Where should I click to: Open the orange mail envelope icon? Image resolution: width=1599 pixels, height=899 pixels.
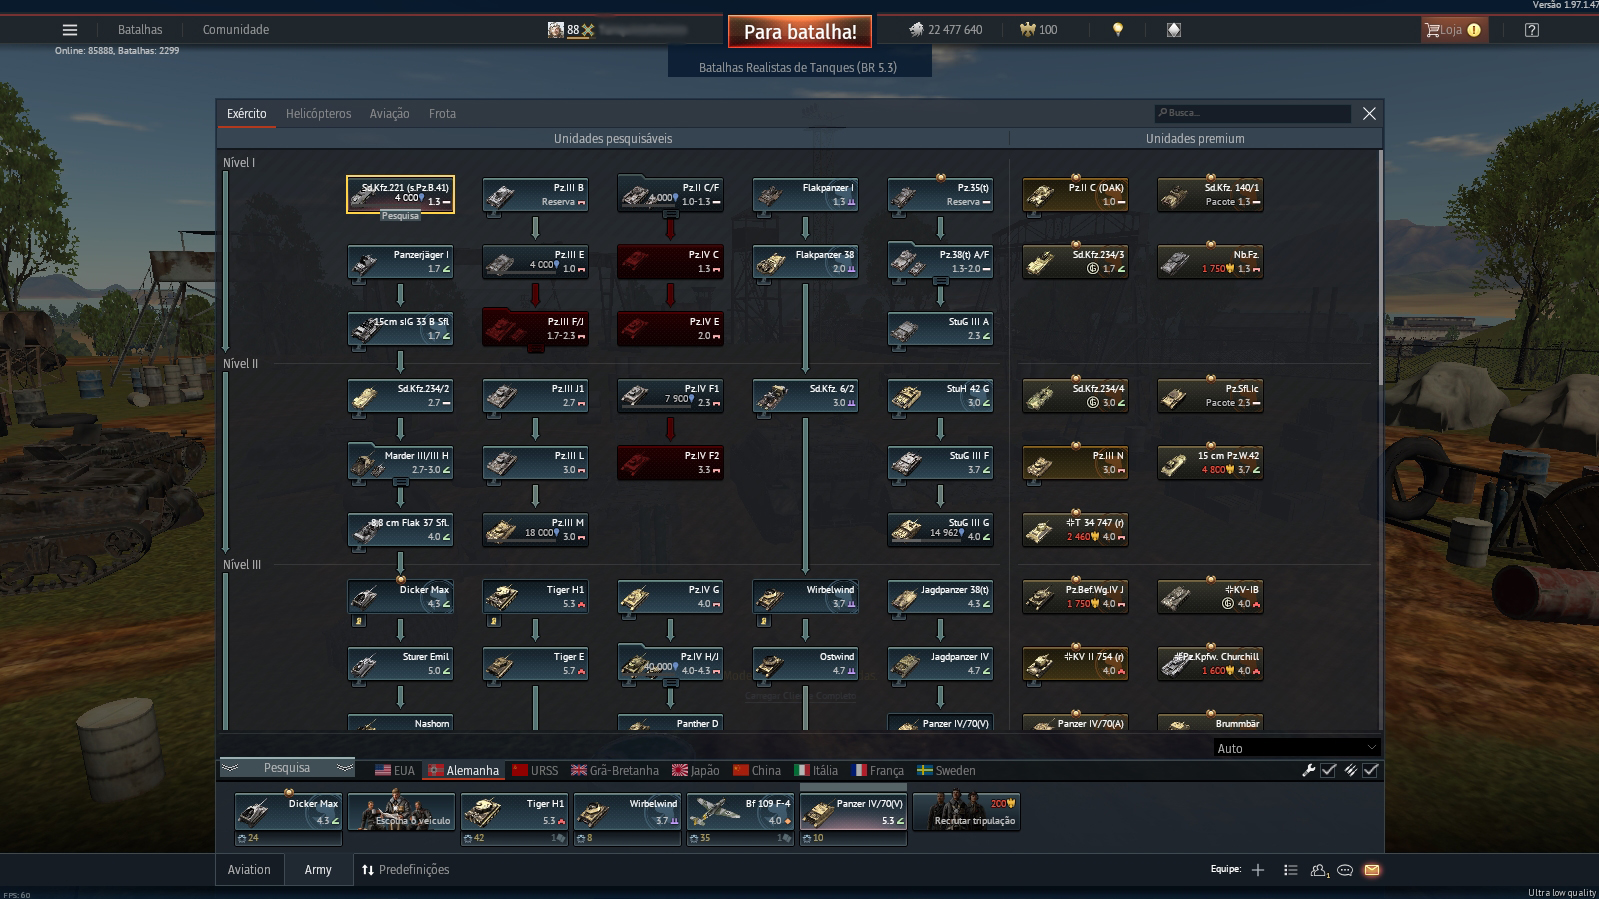1372,870
